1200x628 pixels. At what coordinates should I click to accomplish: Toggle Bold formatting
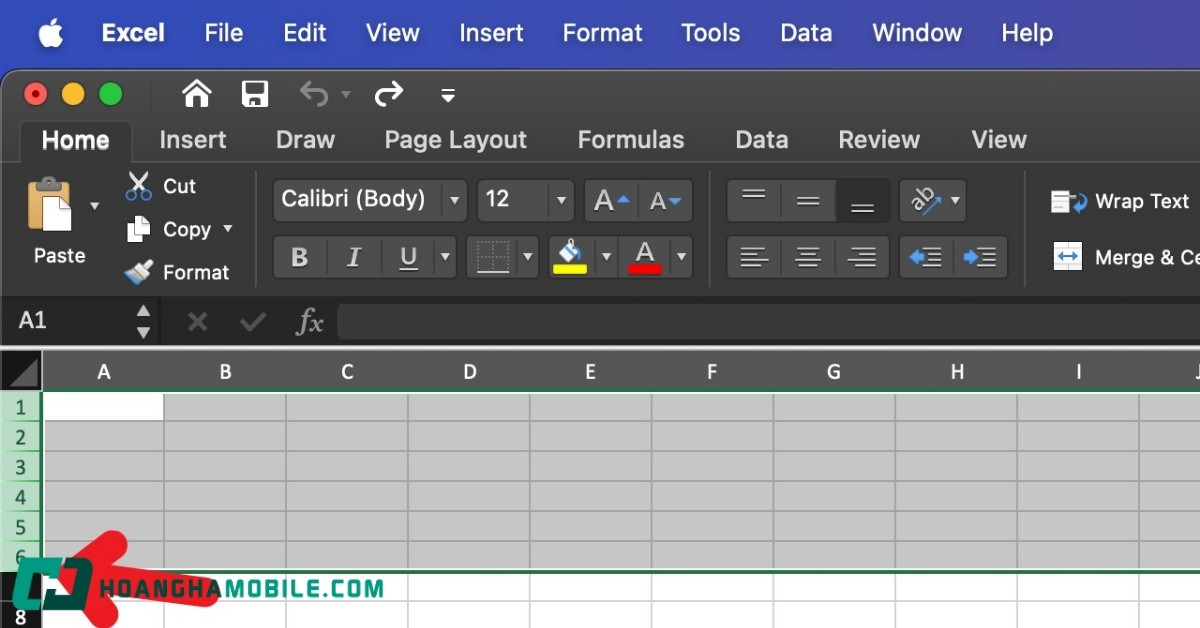[x=299, y=258]
